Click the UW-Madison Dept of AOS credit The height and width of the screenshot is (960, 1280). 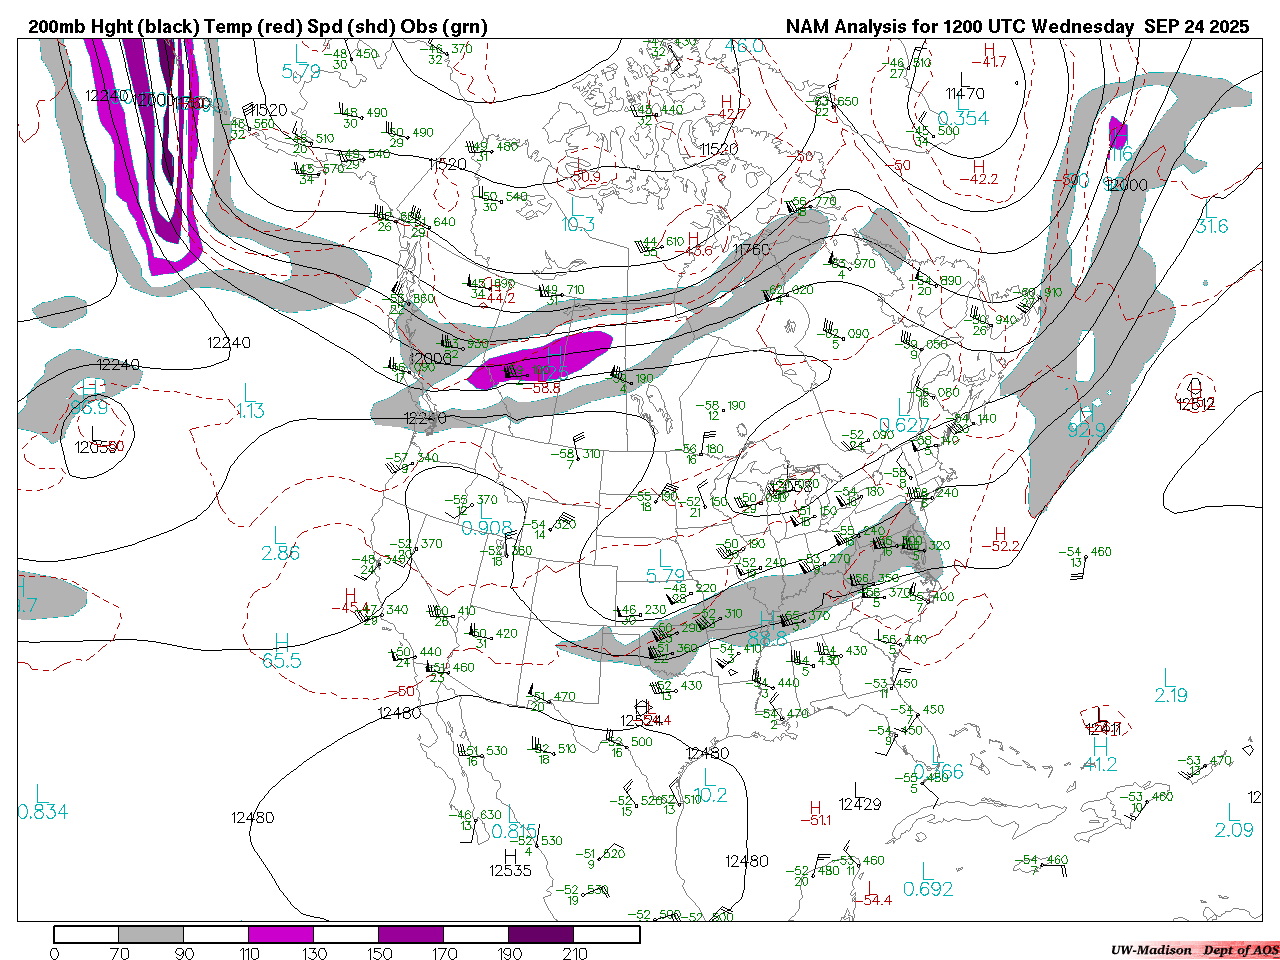(1194, 950)
